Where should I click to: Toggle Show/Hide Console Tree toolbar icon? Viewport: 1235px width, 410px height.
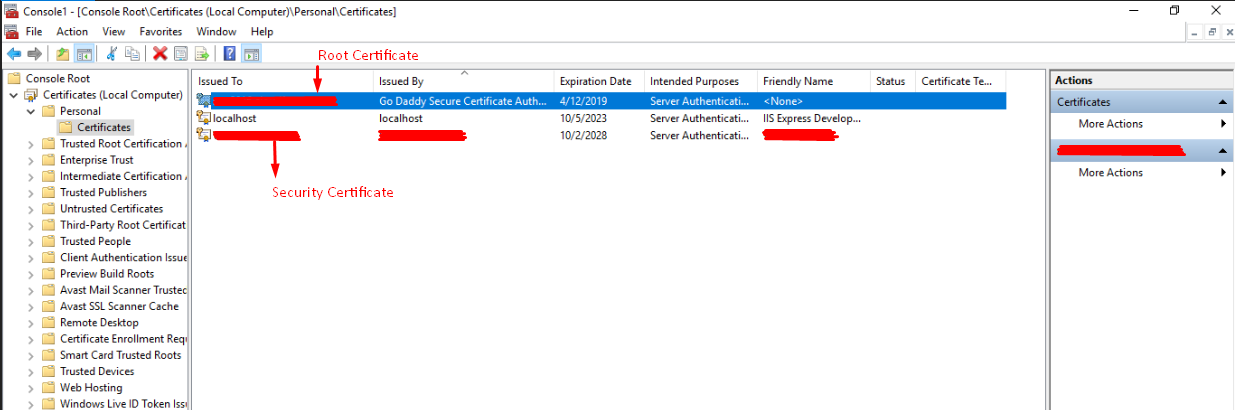pyautogui.click(x=84, y=54)
